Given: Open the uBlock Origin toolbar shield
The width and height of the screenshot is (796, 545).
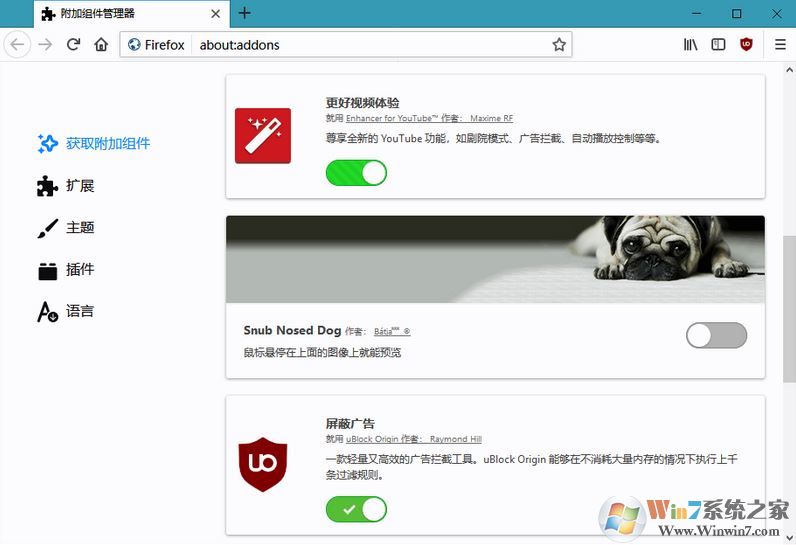Looking at the screenshot, I should tap(746, 45).
